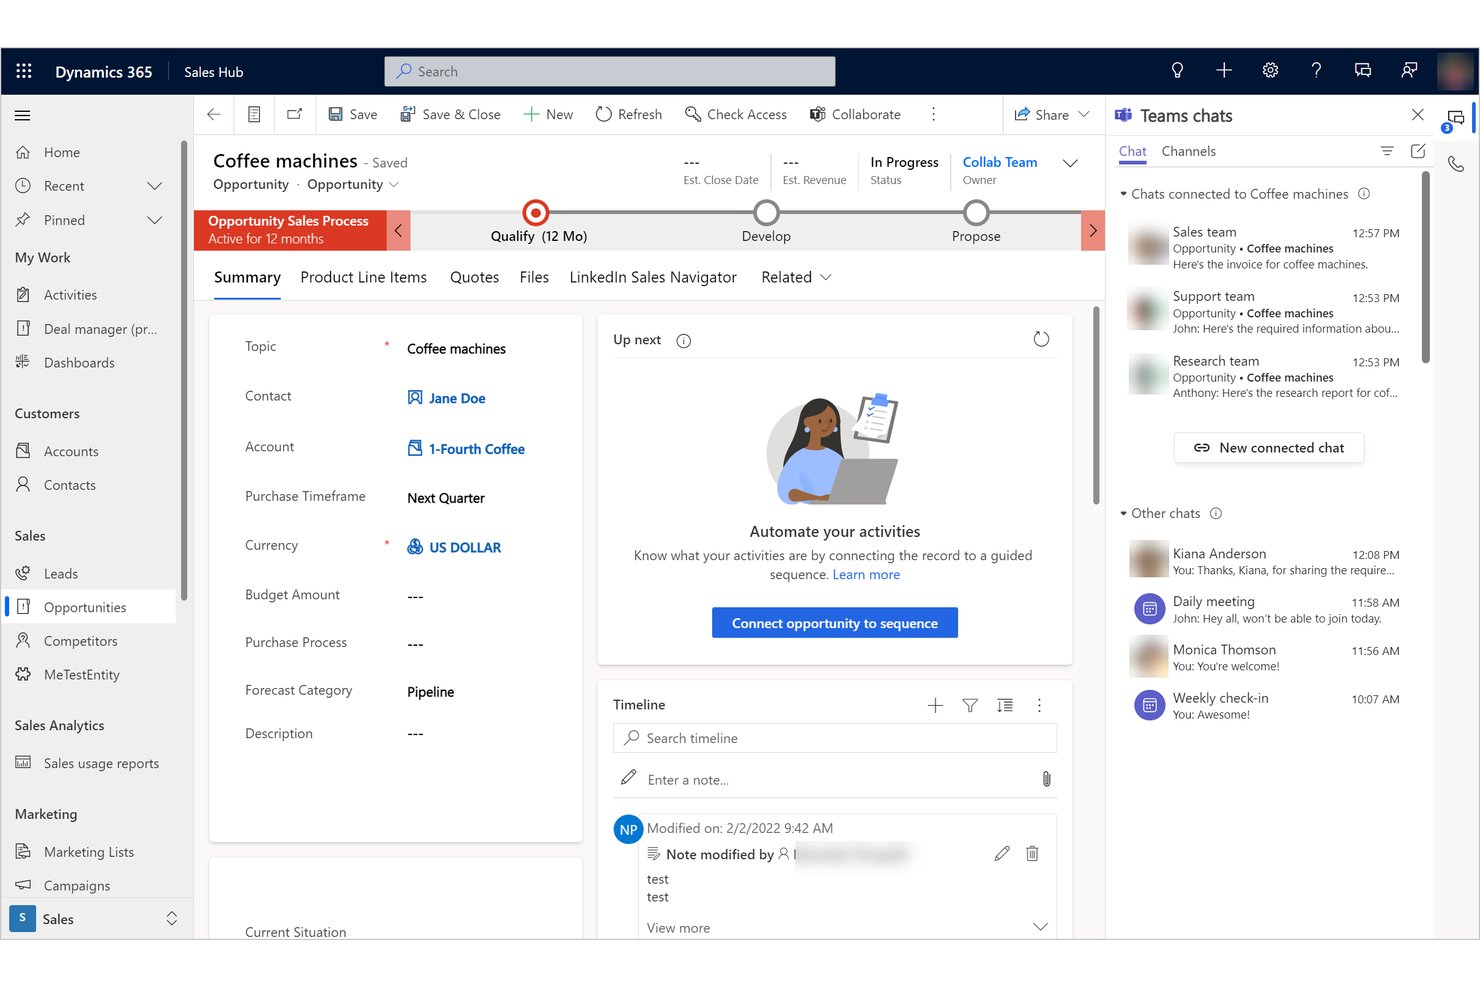Open the Share dropdown arrow
Image resolution: width=1480 pixels, height=987 pixels.
click(1084, 115)
